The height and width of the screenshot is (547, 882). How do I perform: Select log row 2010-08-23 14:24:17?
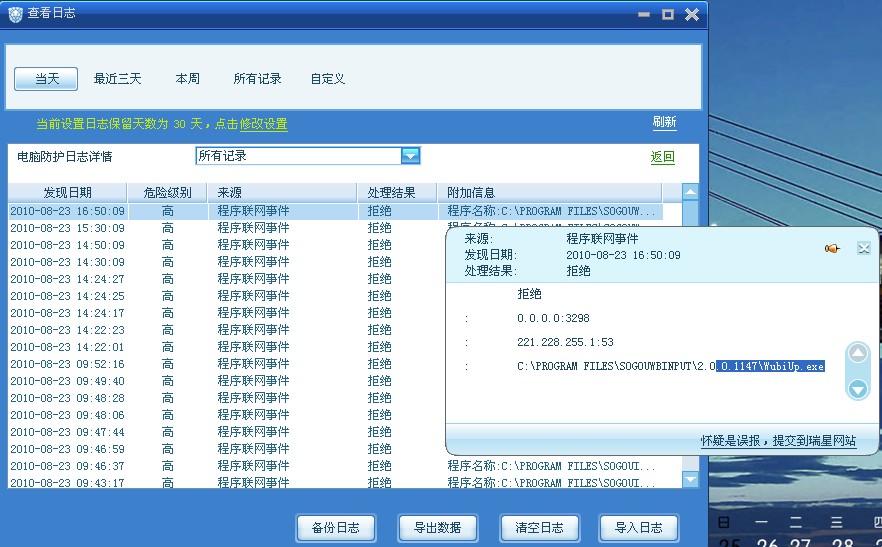(x=226, y=313)
